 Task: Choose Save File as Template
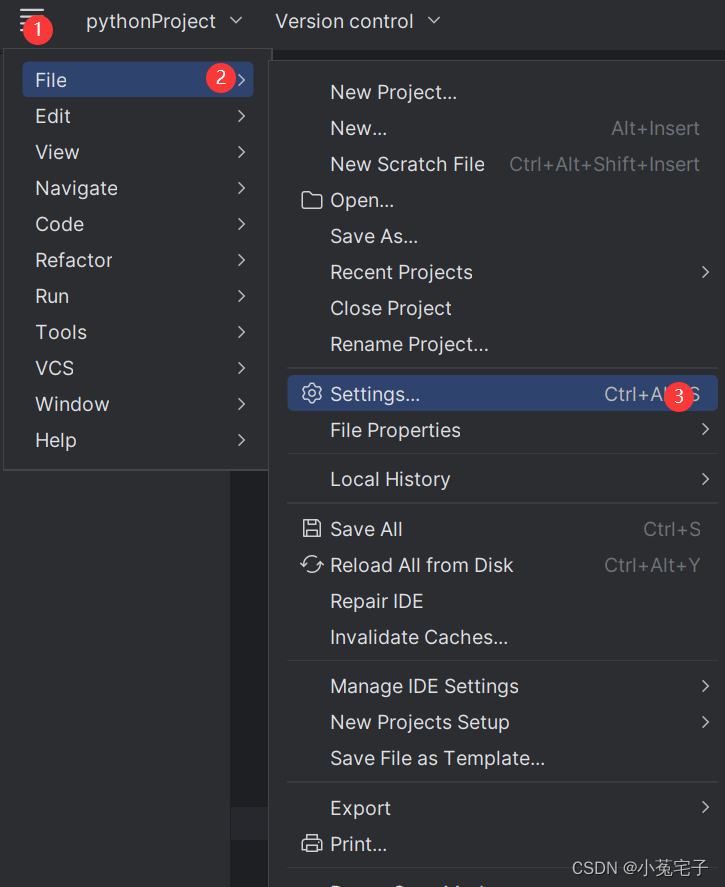point(437,758)
